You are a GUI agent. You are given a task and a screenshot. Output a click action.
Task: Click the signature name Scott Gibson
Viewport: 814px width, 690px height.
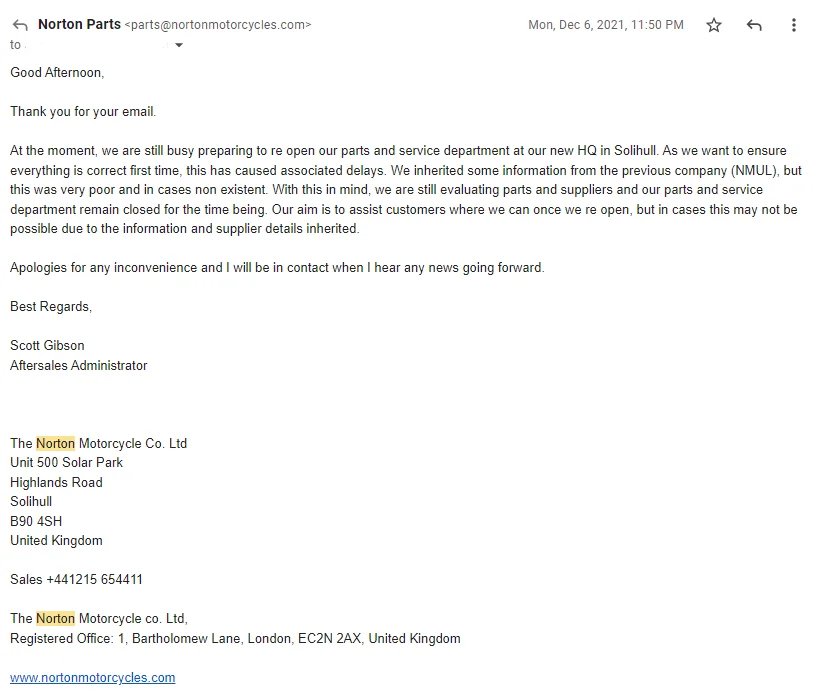(x=47, y=345)
